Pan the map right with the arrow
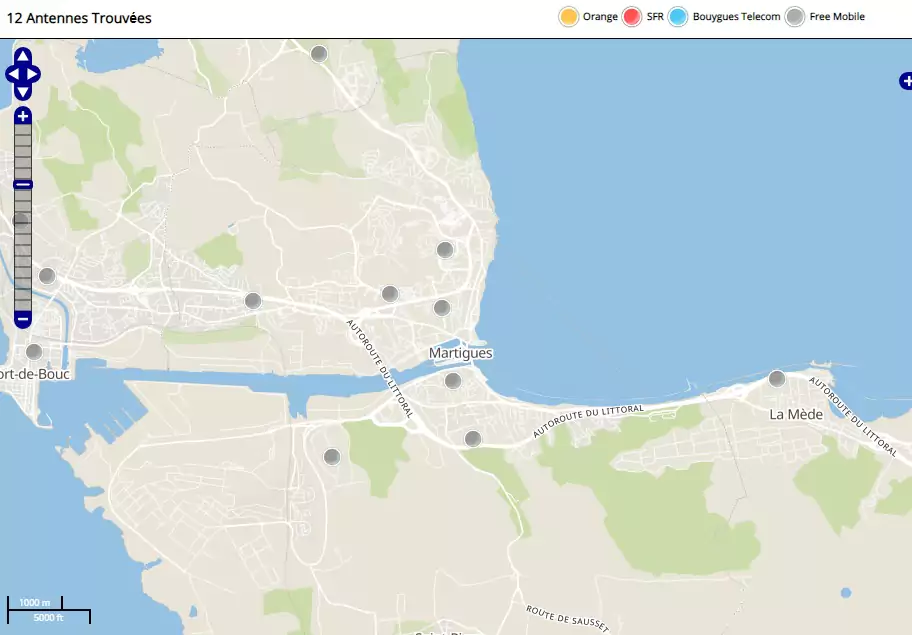The width and height of the screenshot is (912, 635). [x=34, y=74]
